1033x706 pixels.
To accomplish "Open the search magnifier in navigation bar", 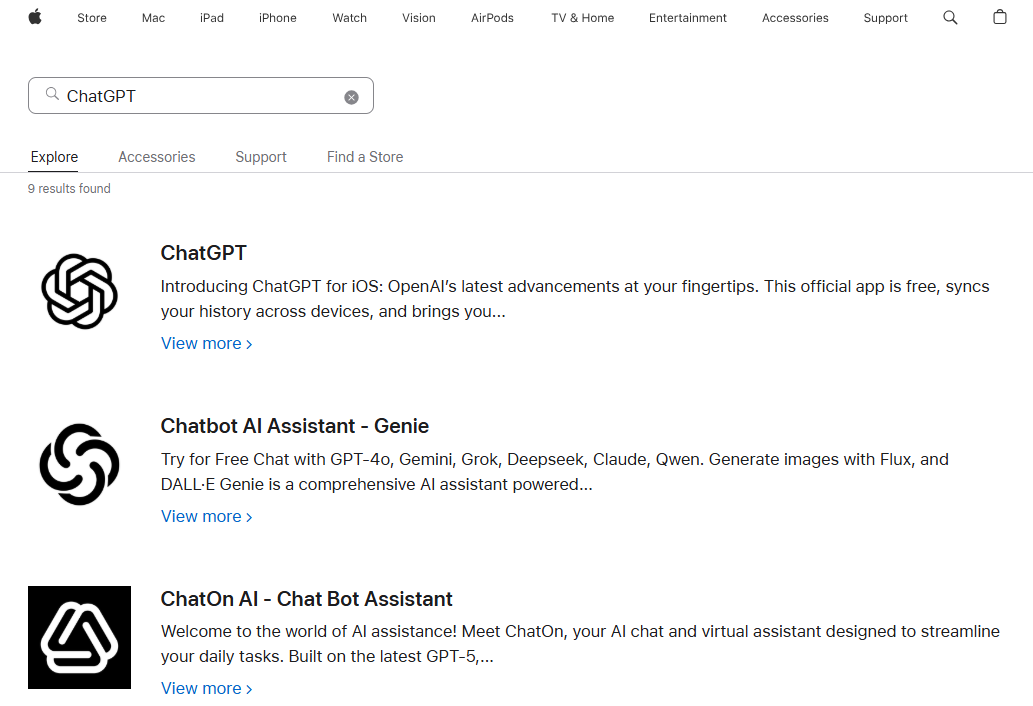I will point(950,18).
